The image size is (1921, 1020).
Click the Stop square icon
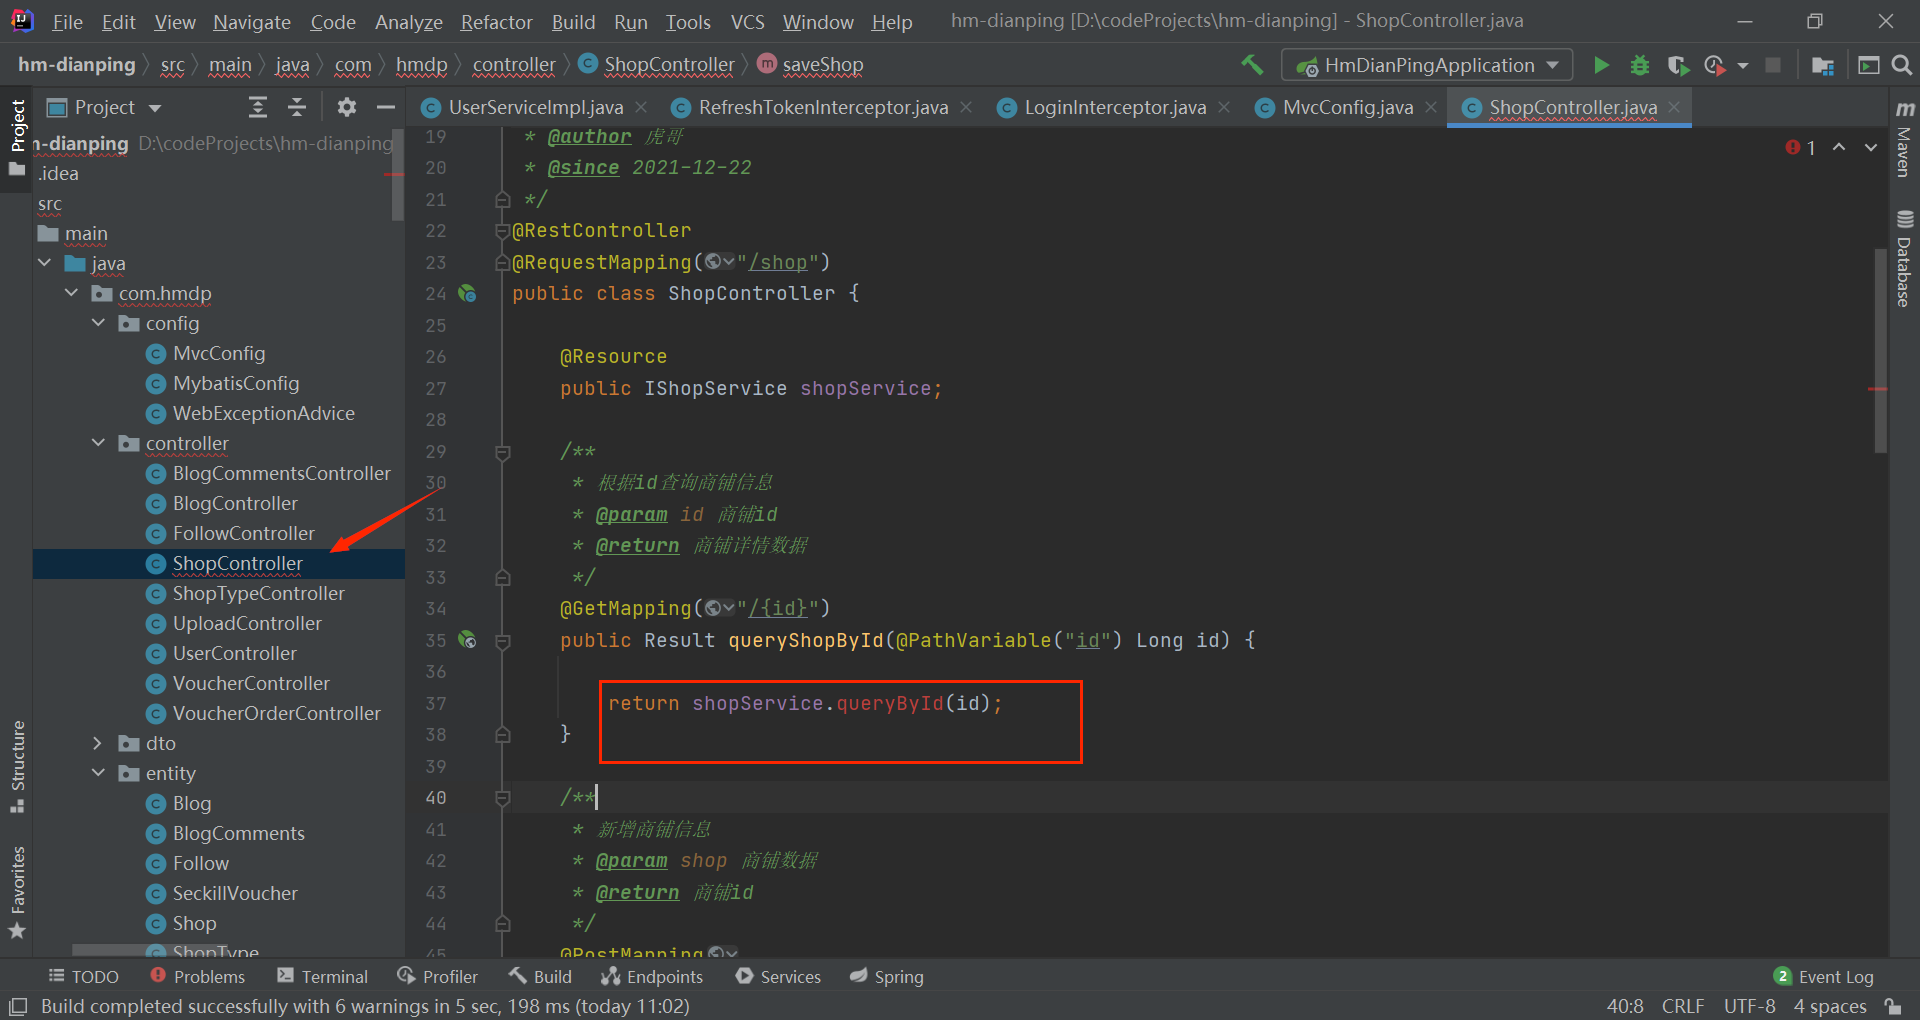click(1773, 65)
